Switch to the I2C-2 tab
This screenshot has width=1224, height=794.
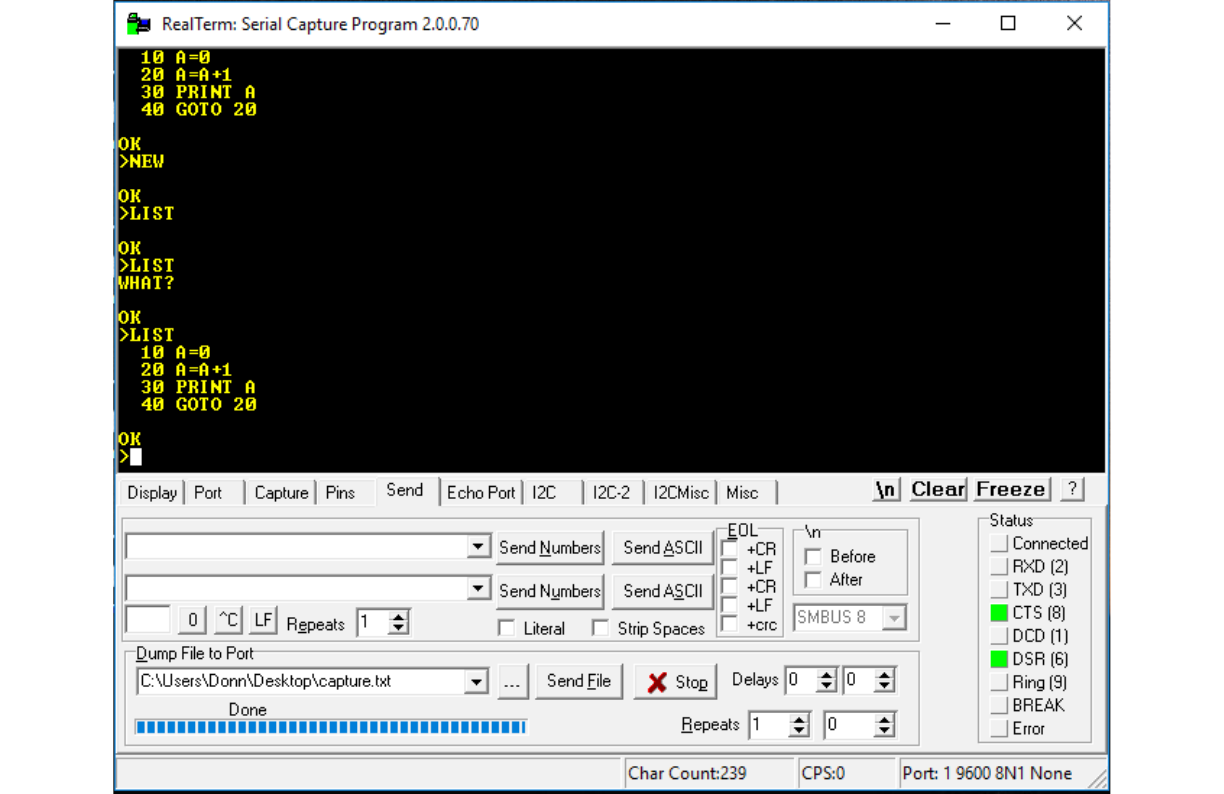(x=612, y=492)
